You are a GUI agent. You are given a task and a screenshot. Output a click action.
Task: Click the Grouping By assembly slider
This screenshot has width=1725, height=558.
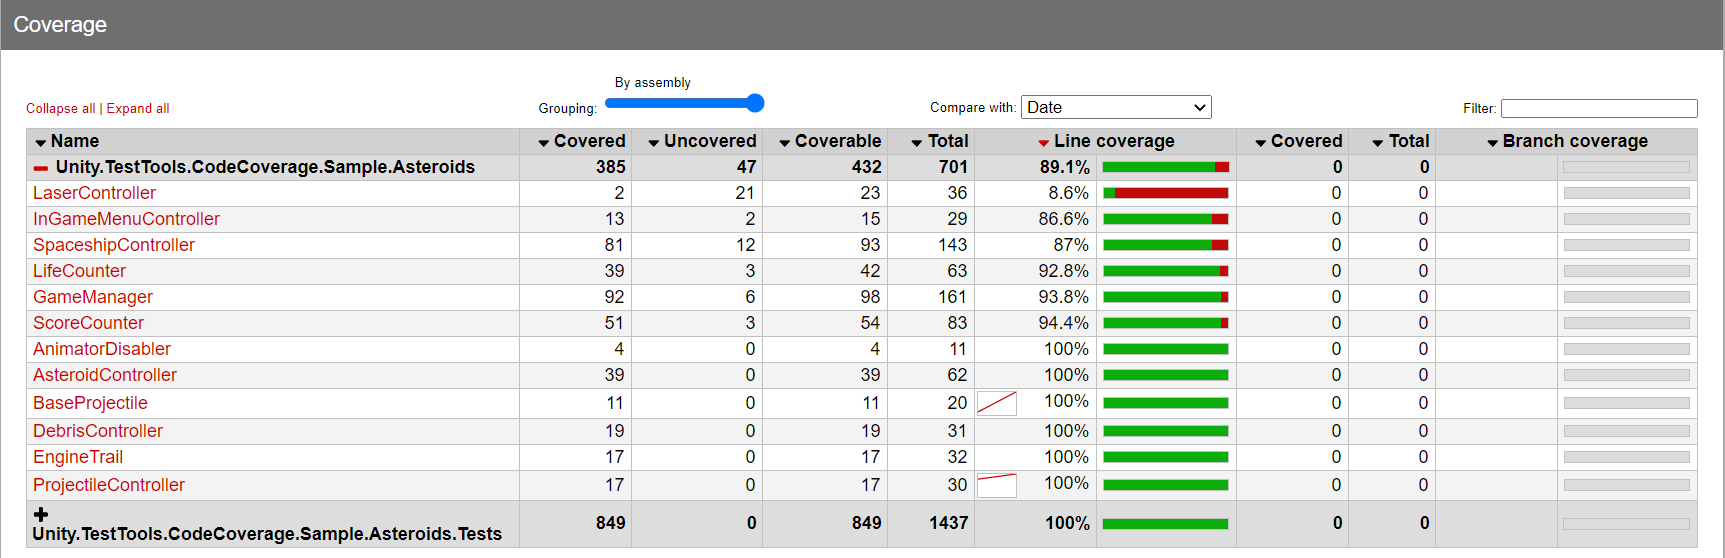click(684, 103)
